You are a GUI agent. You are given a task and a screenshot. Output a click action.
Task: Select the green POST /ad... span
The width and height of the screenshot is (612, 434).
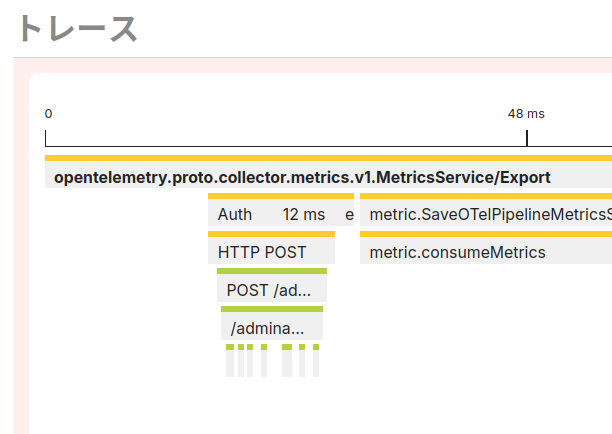[x=272, y=285]
